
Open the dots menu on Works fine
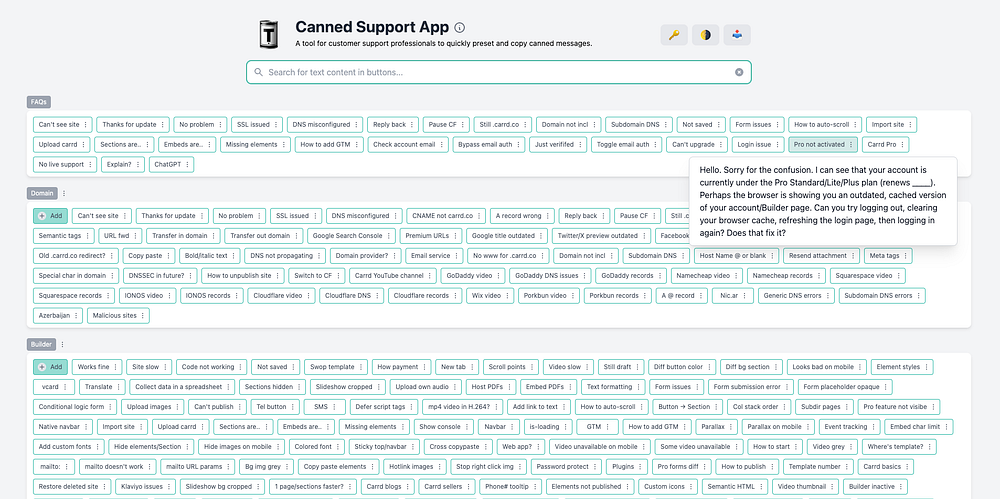click(115, 367)
